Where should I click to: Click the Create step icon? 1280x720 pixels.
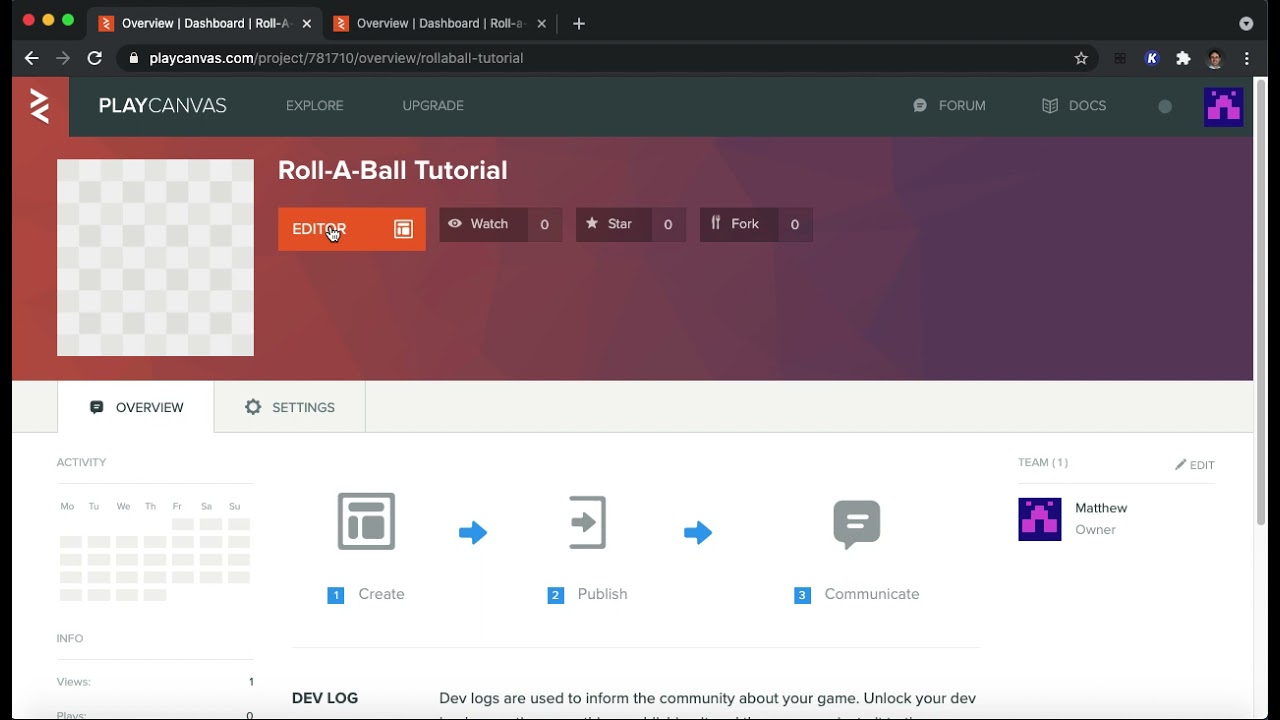point(366,521)
